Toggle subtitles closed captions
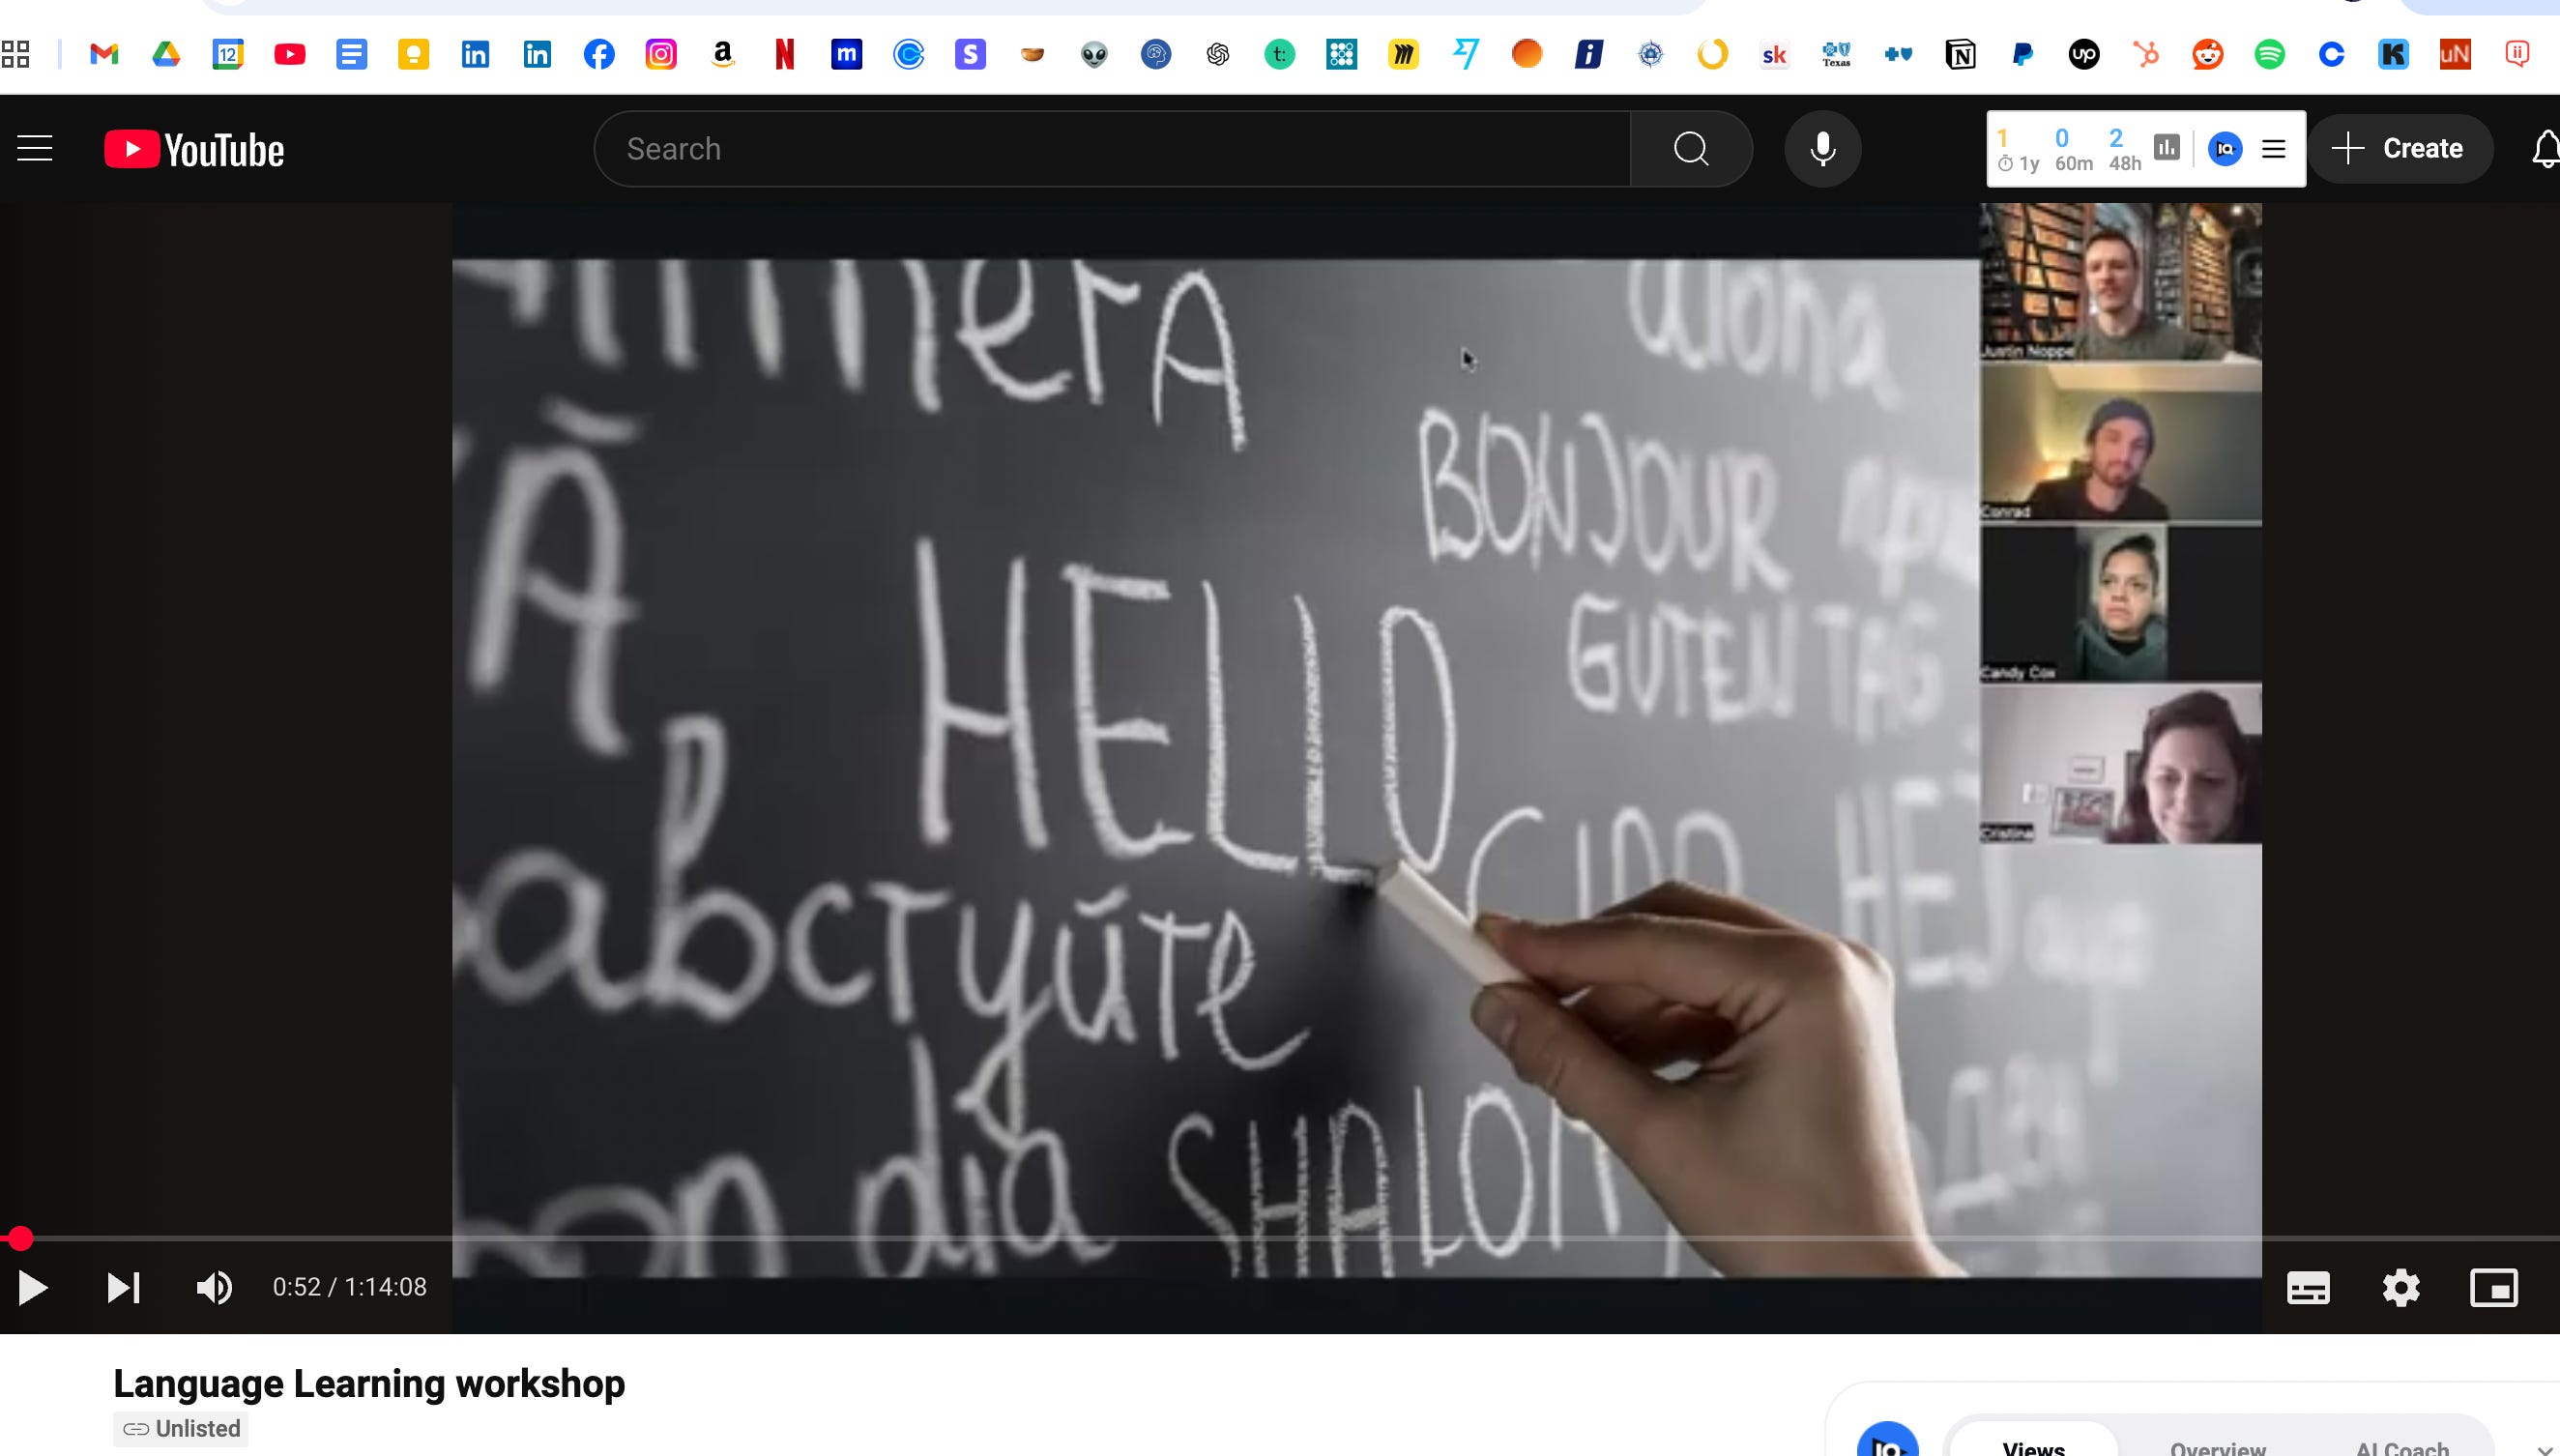This screenshot has width=2560, height=1456. click(2308, 1287)
